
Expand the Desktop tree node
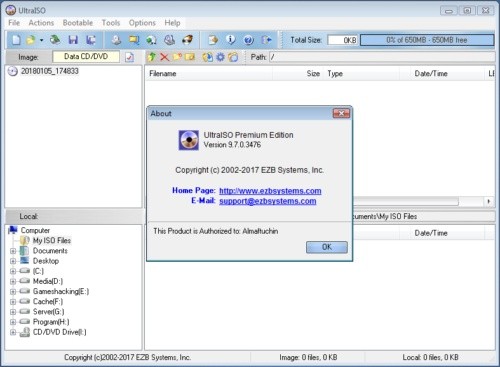click(13, 261)
